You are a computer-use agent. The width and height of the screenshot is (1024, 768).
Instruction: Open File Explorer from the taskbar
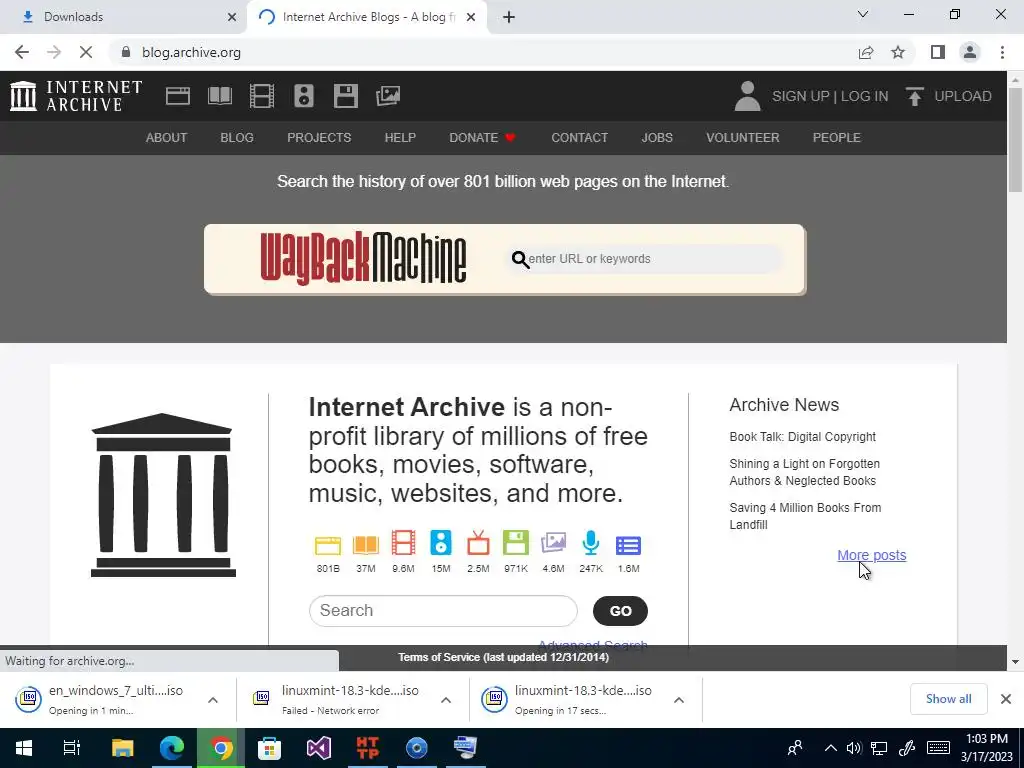coord(122,748)
